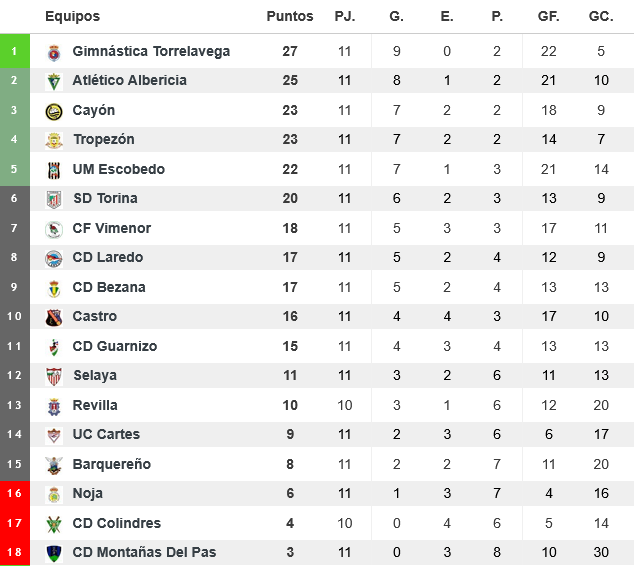Click the SD Torina club shield
634x566 pixels.
click(54, 199)
